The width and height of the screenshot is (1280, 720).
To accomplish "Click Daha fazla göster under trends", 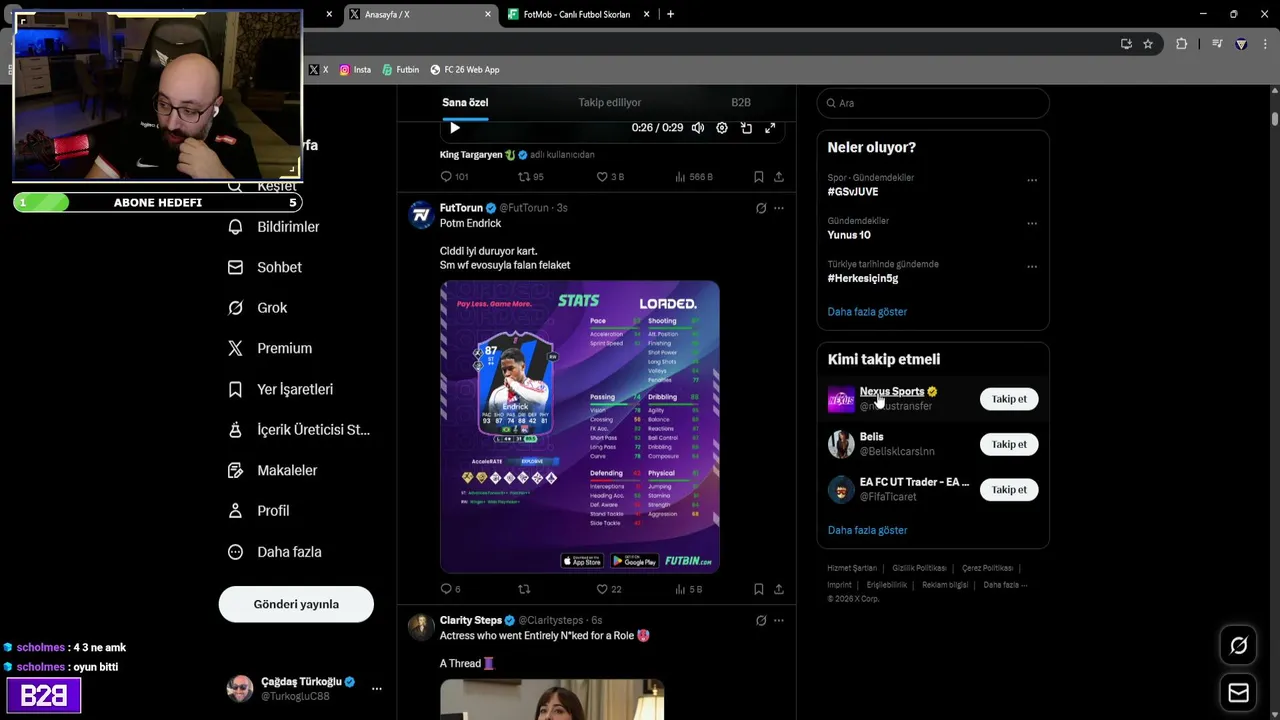I will click(x=867, y=312).
